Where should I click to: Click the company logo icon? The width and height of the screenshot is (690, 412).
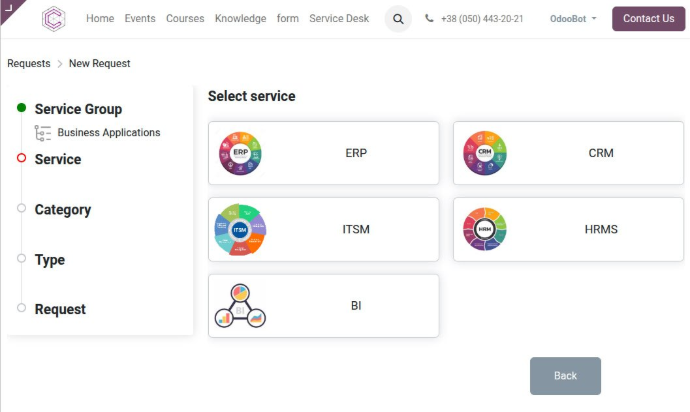click(x=53, y=19)
